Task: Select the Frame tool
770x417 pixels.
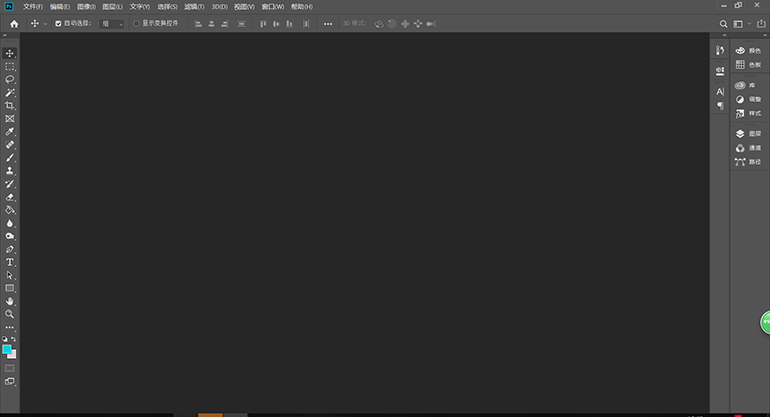Action: coord(10,119)
